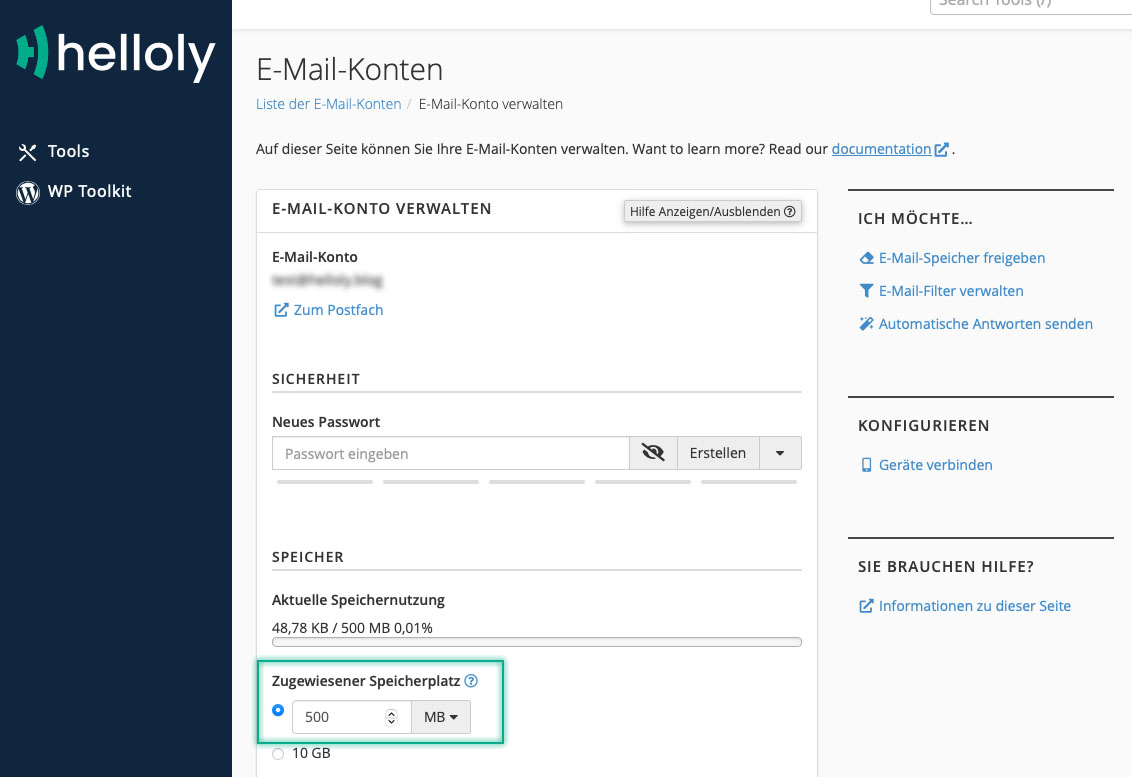Click the Zum Postfach external link icon
This screenshot has width=1132, height=777.
coord(281,311)
